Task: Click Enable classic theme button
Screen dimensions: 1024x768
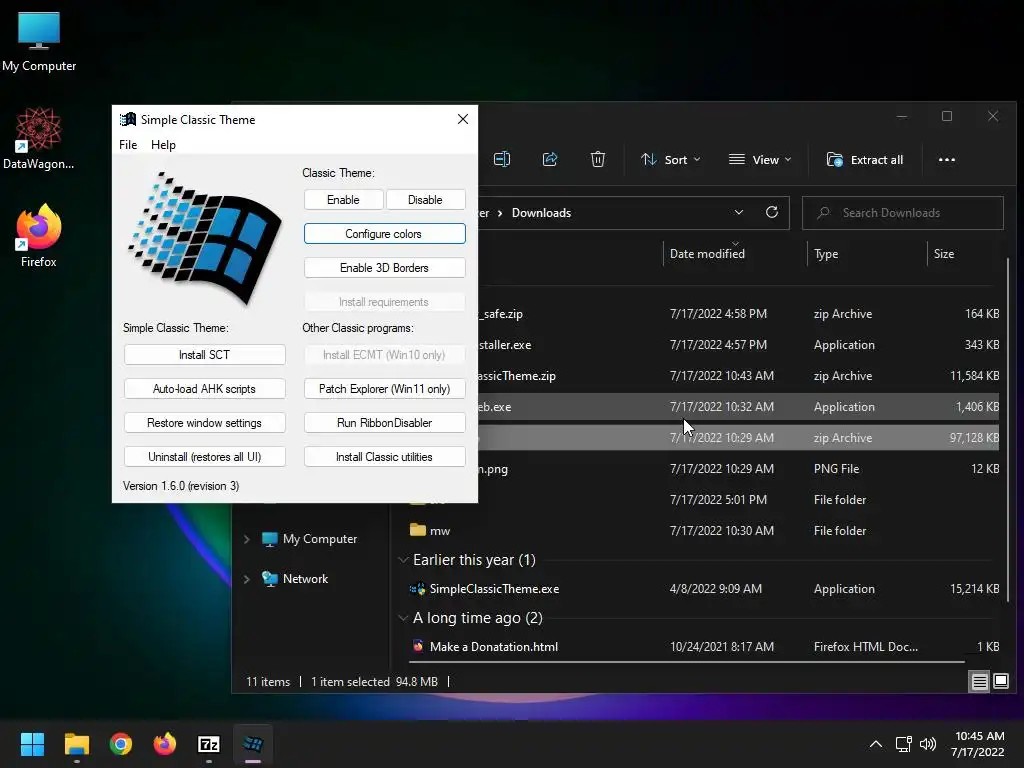Action: [344, 199]
